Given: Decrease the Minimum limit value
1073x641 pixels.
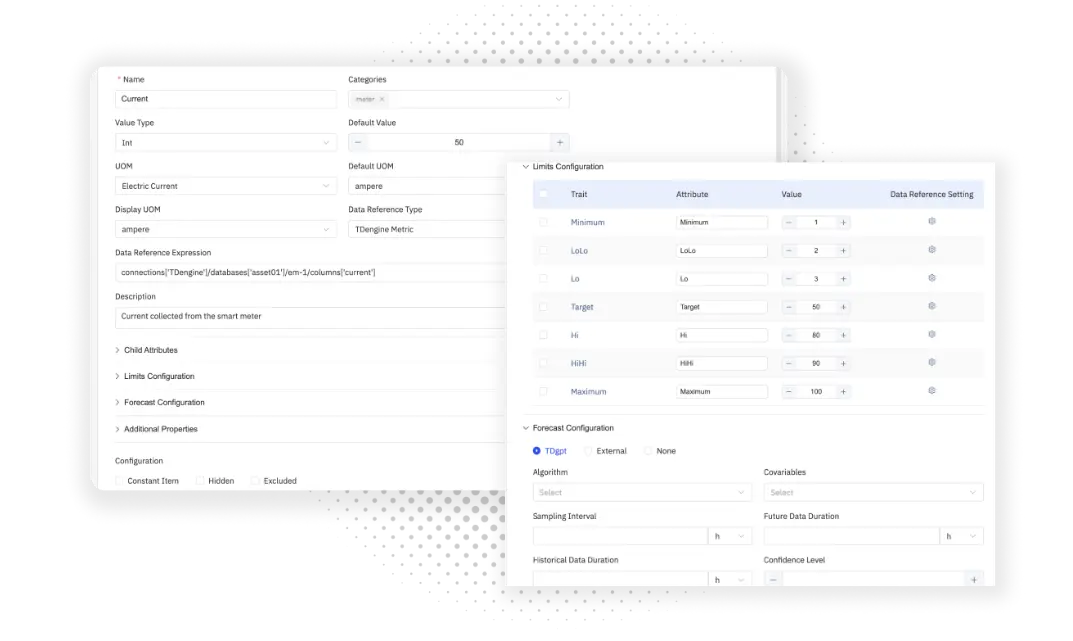Looking at the screenshot, I should click(788, 222).
